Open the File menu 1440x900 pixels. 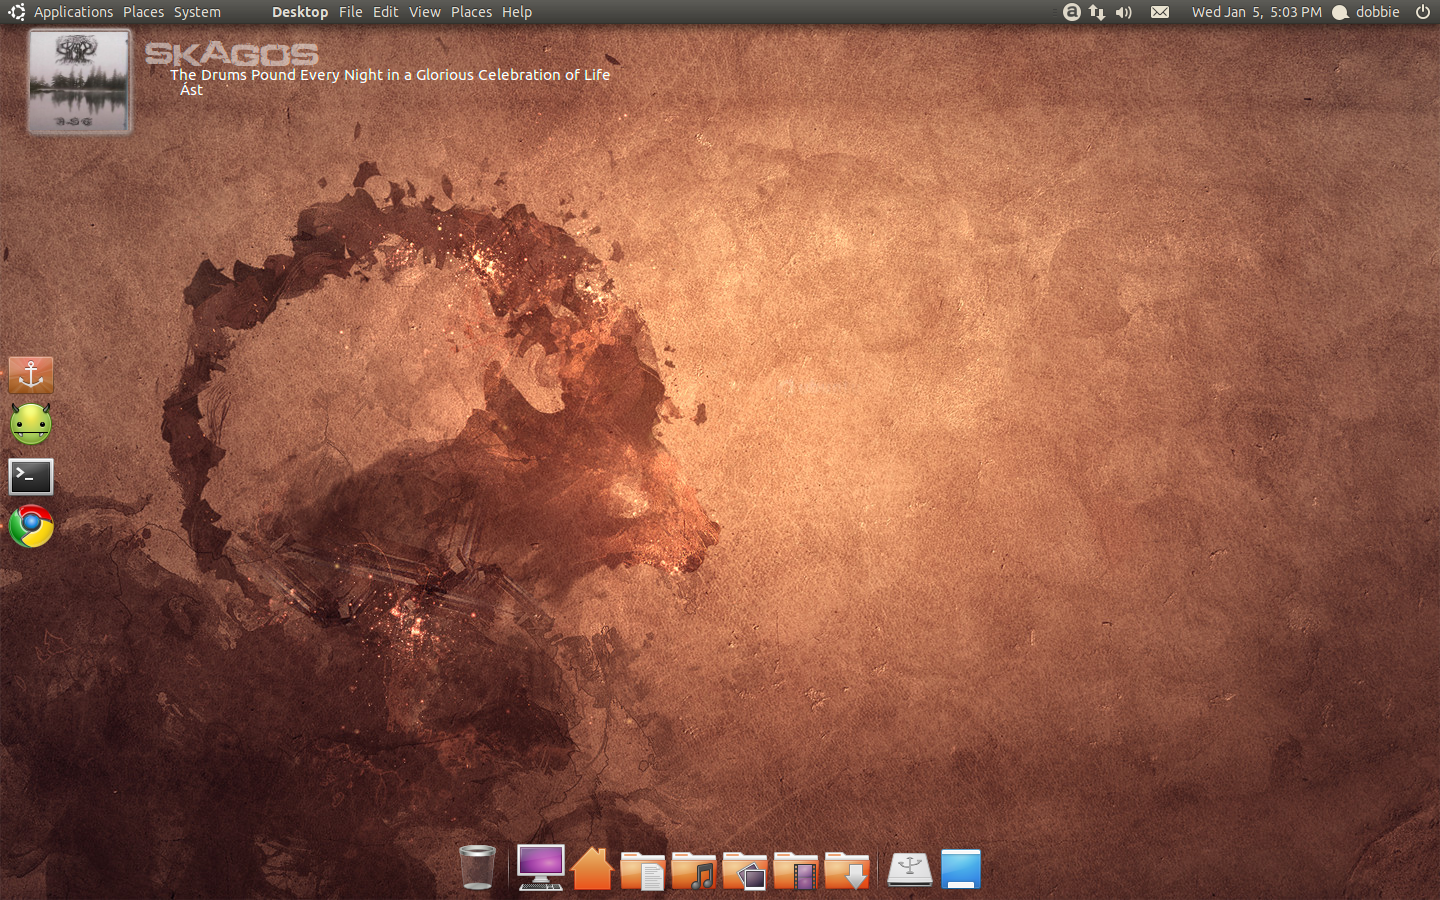tap(351, 12)
